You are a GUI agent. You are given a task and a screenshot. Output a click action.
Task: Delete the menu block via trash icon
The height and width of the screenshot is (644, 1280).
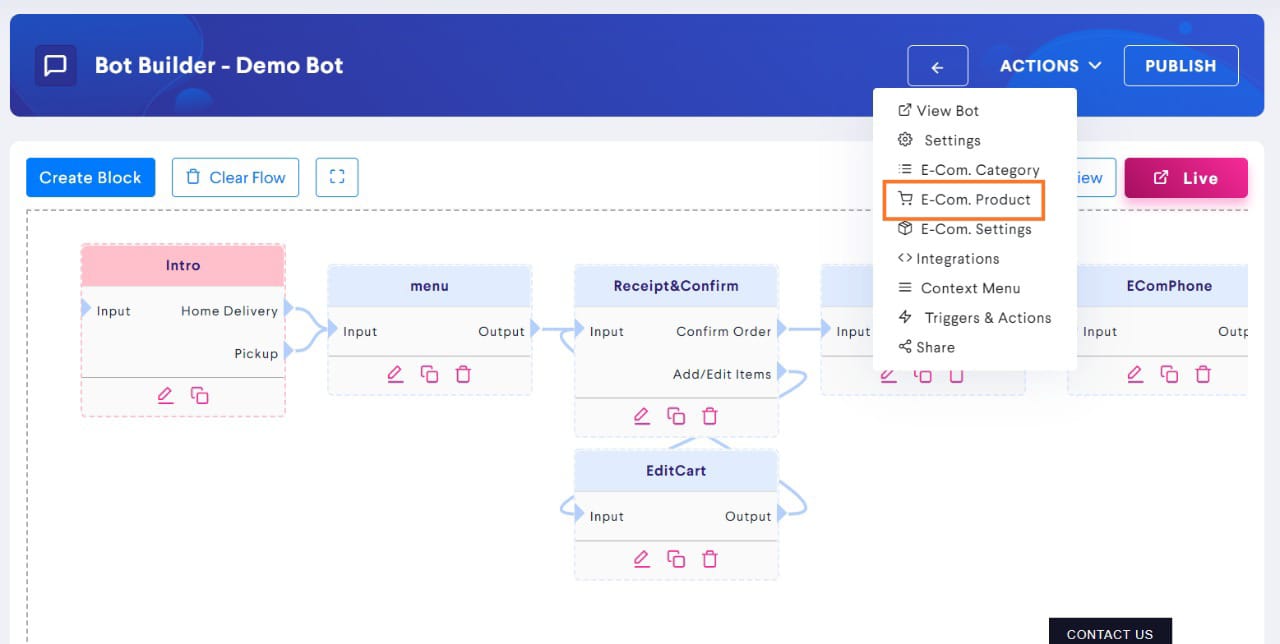(463, 373)
